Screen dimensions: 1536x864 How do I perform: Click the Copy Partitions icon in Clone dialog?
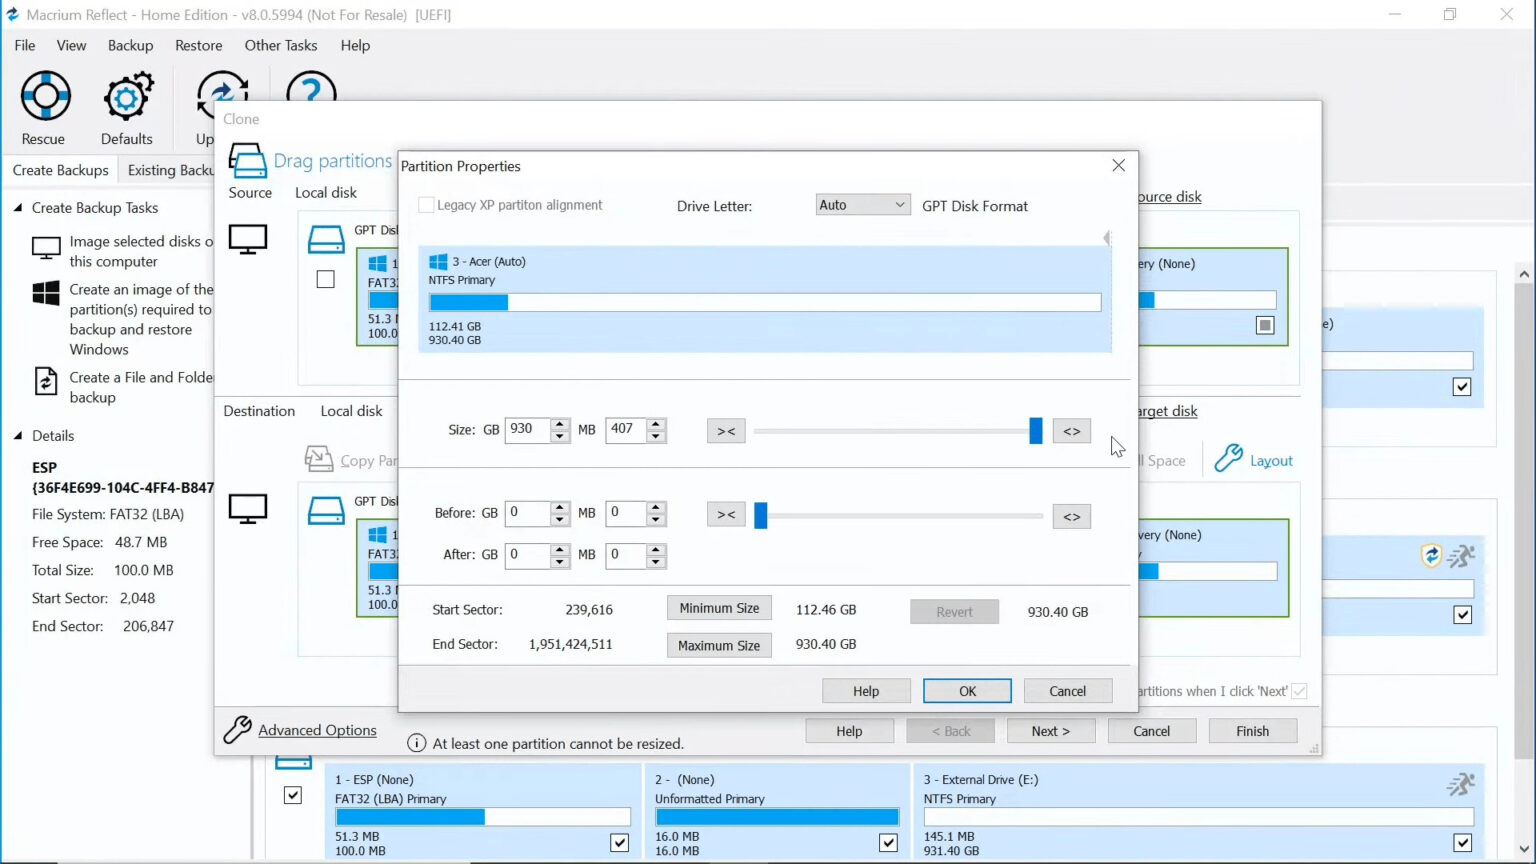(x=318, y=459)
